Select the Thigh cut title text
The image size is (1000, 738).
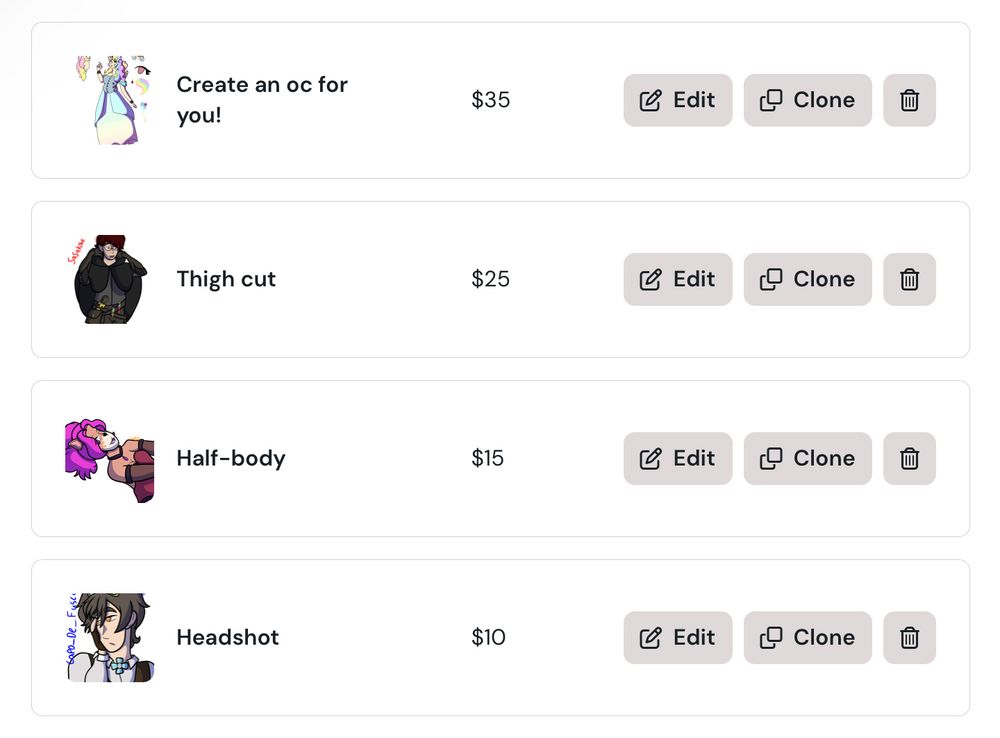point(226,279)
